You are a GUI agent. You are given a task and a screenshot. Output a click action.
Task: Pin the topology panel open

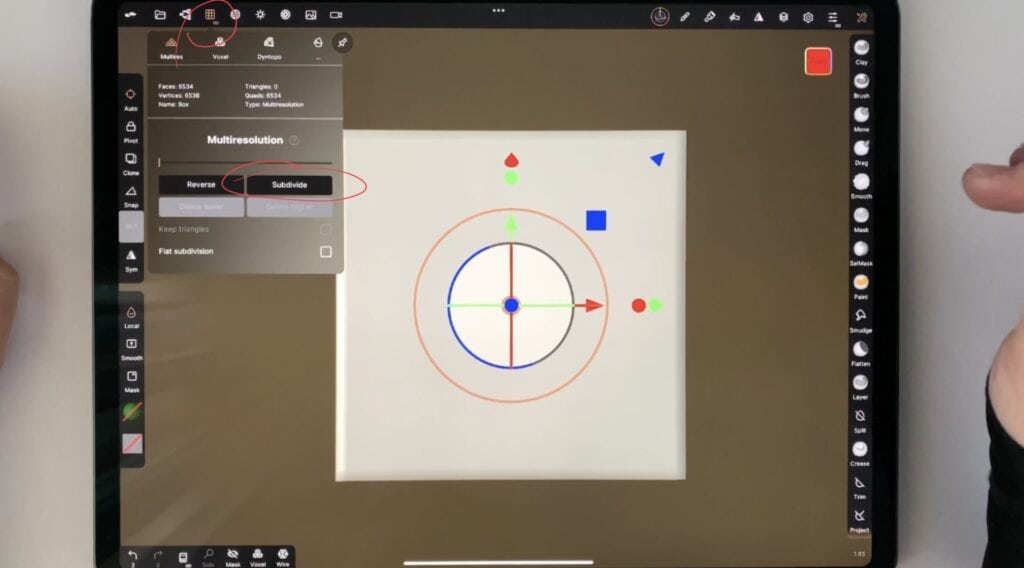click(342, 43)
